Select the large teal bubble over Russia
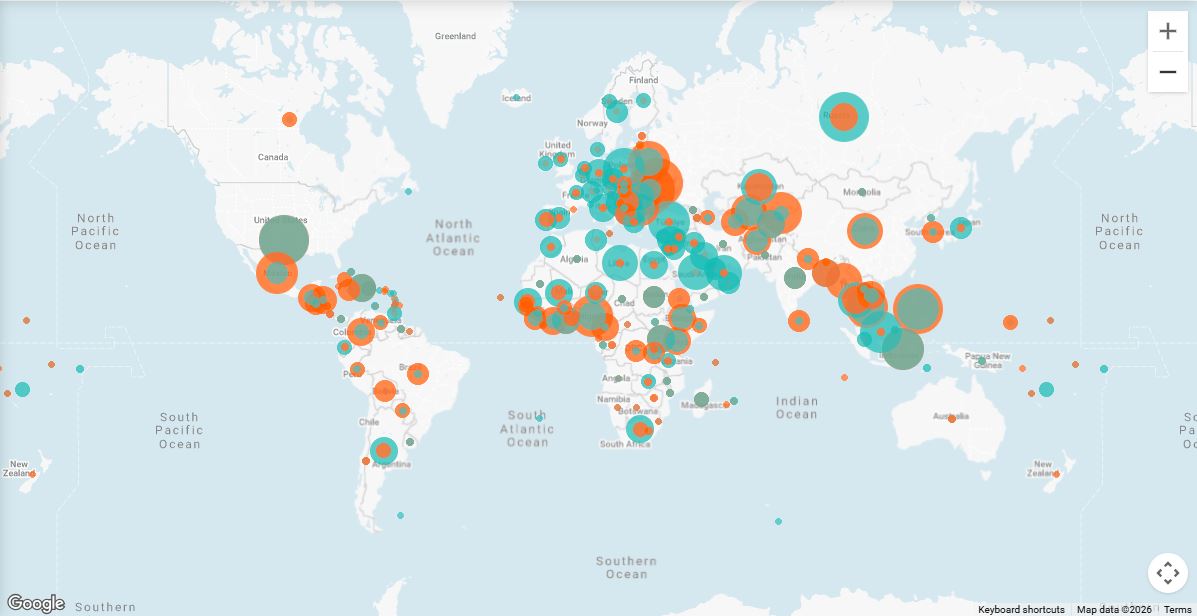1197x616 pixels. point(844,117)
